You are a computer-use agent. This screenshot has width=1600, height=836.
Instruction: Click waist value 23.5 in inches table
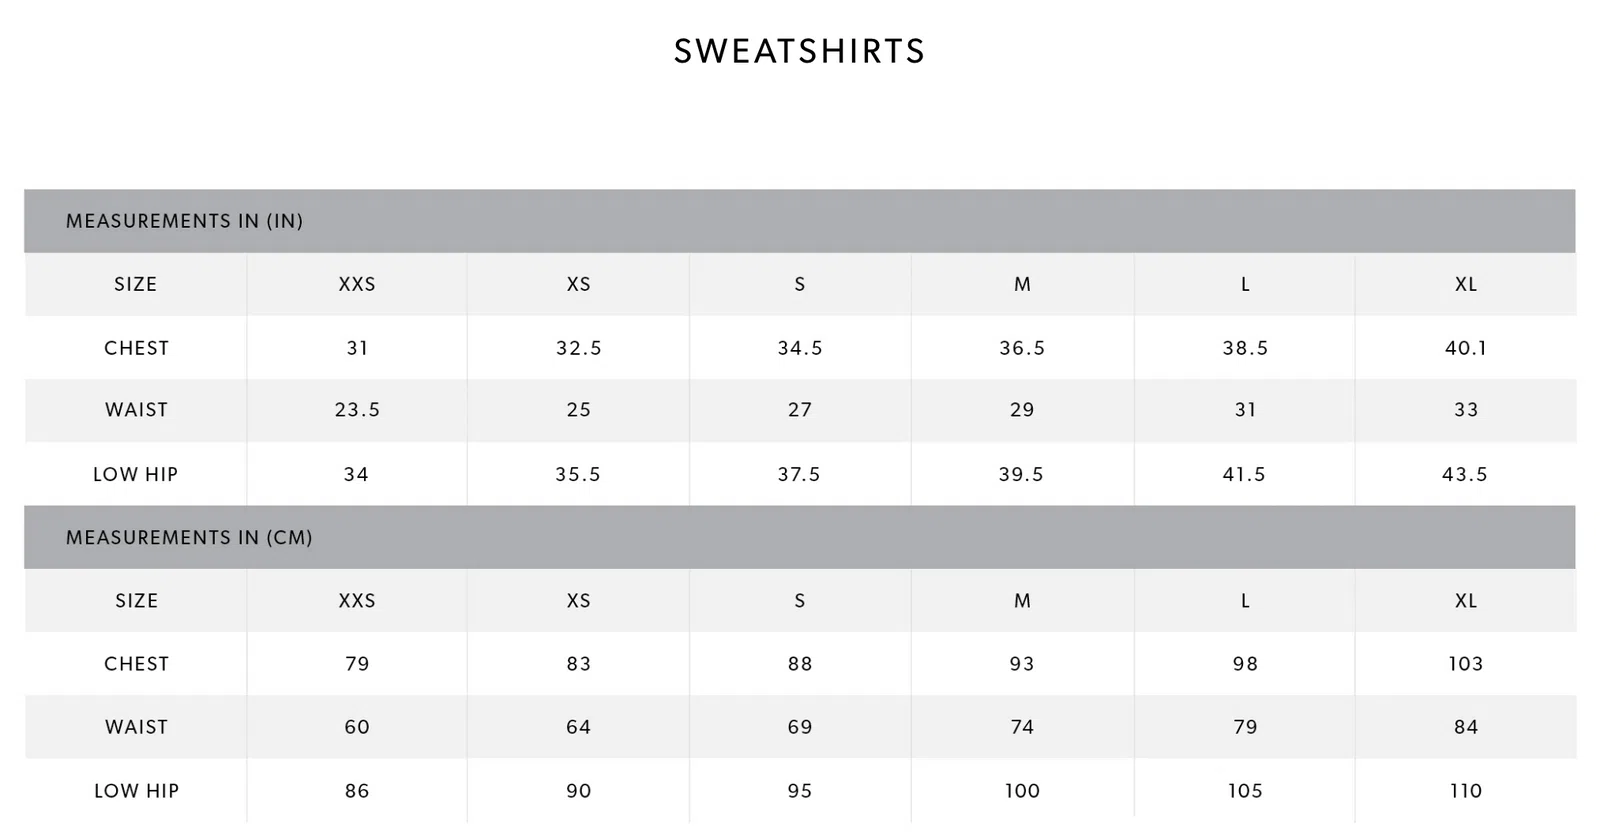357,410
